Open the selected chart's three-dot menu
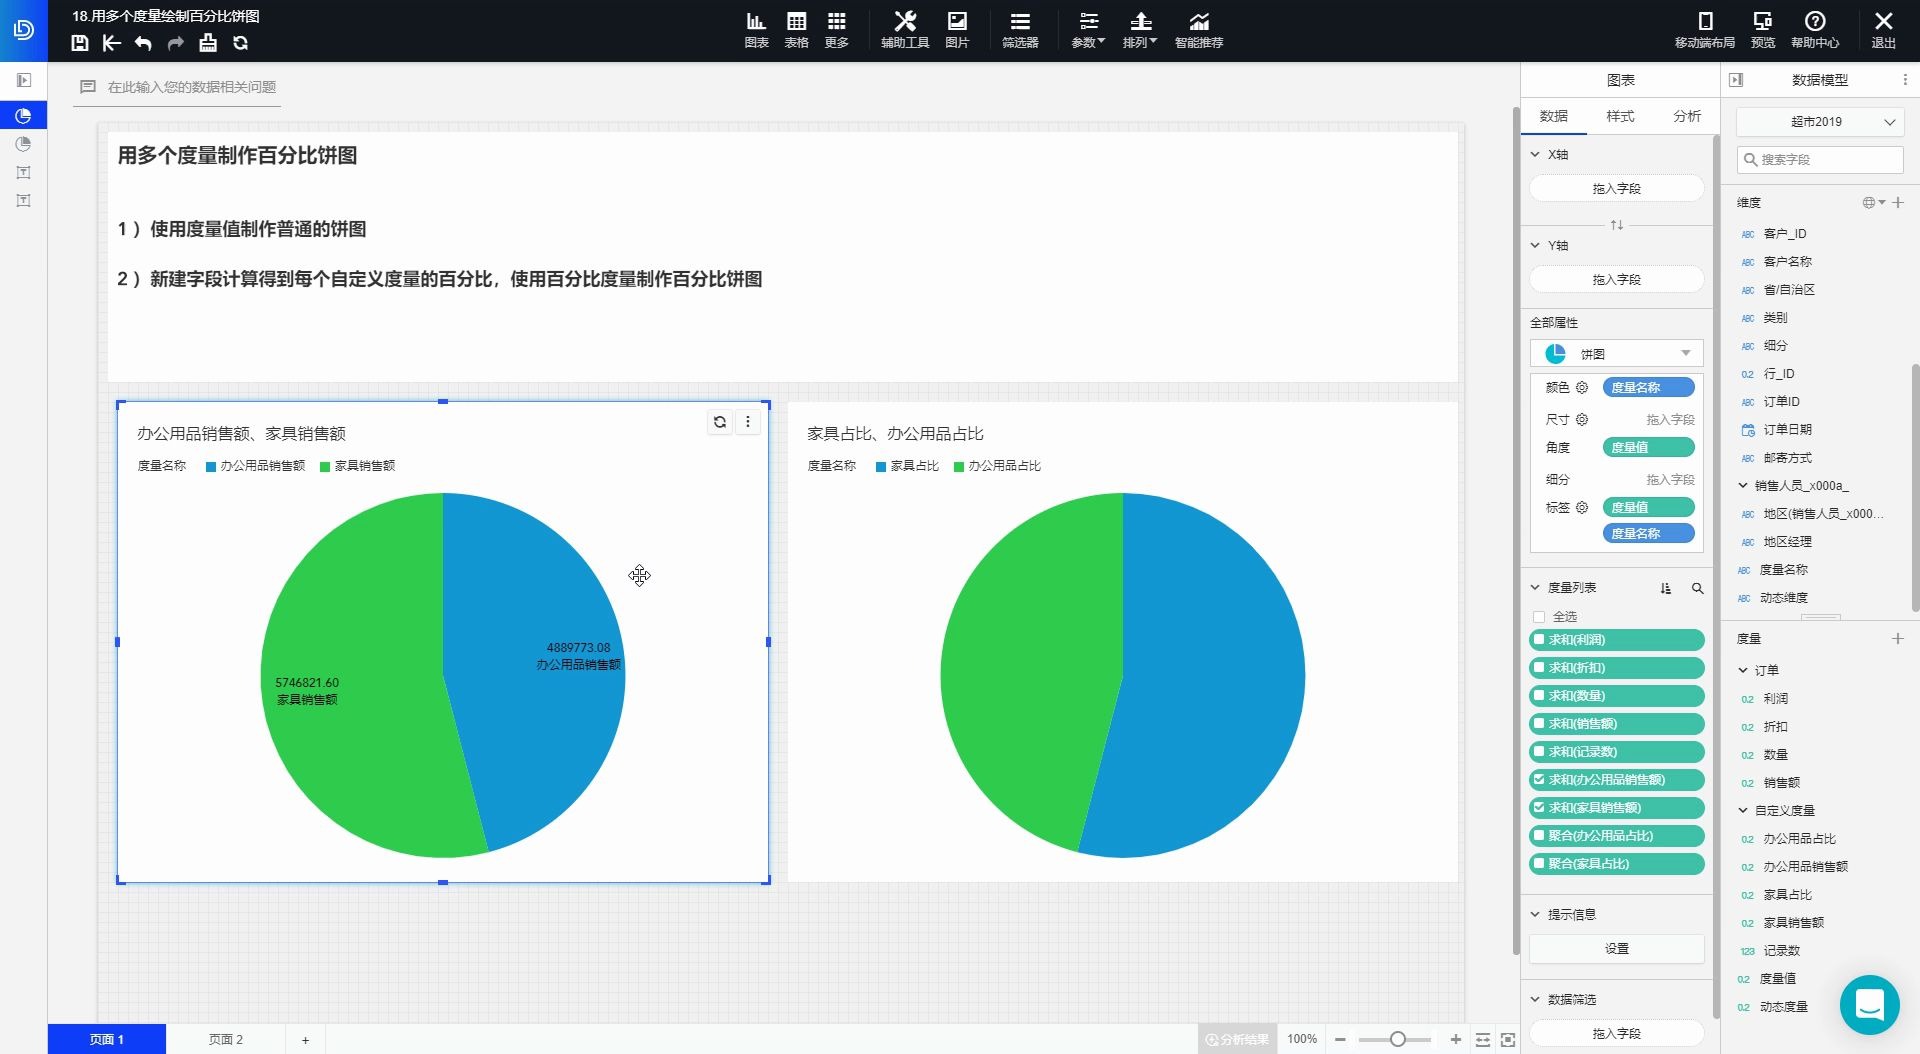The image size is (1920, 1054). [748, 422]
